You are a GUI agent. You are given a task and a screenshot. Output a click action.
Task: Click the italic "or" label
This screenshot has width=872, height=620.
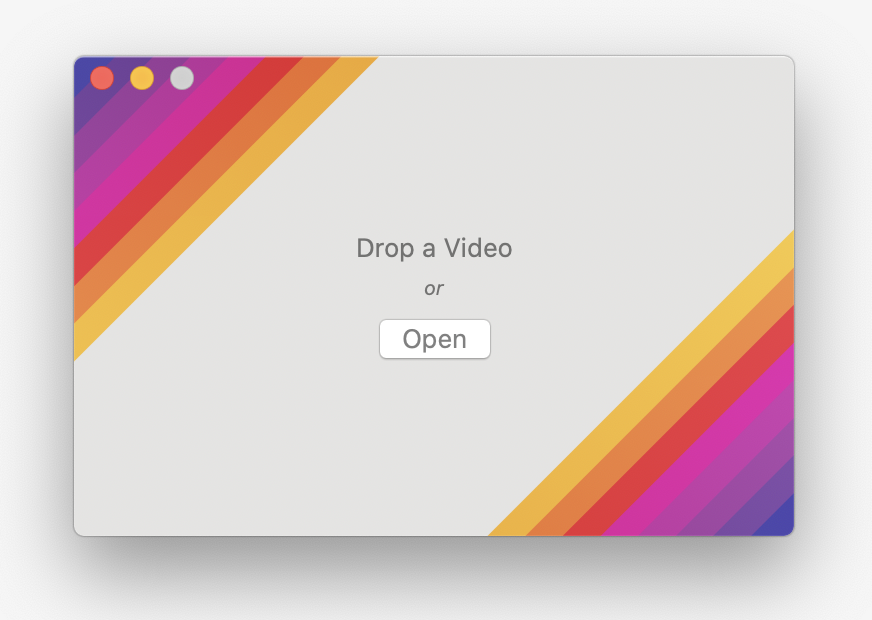click(x=434, y=289)
